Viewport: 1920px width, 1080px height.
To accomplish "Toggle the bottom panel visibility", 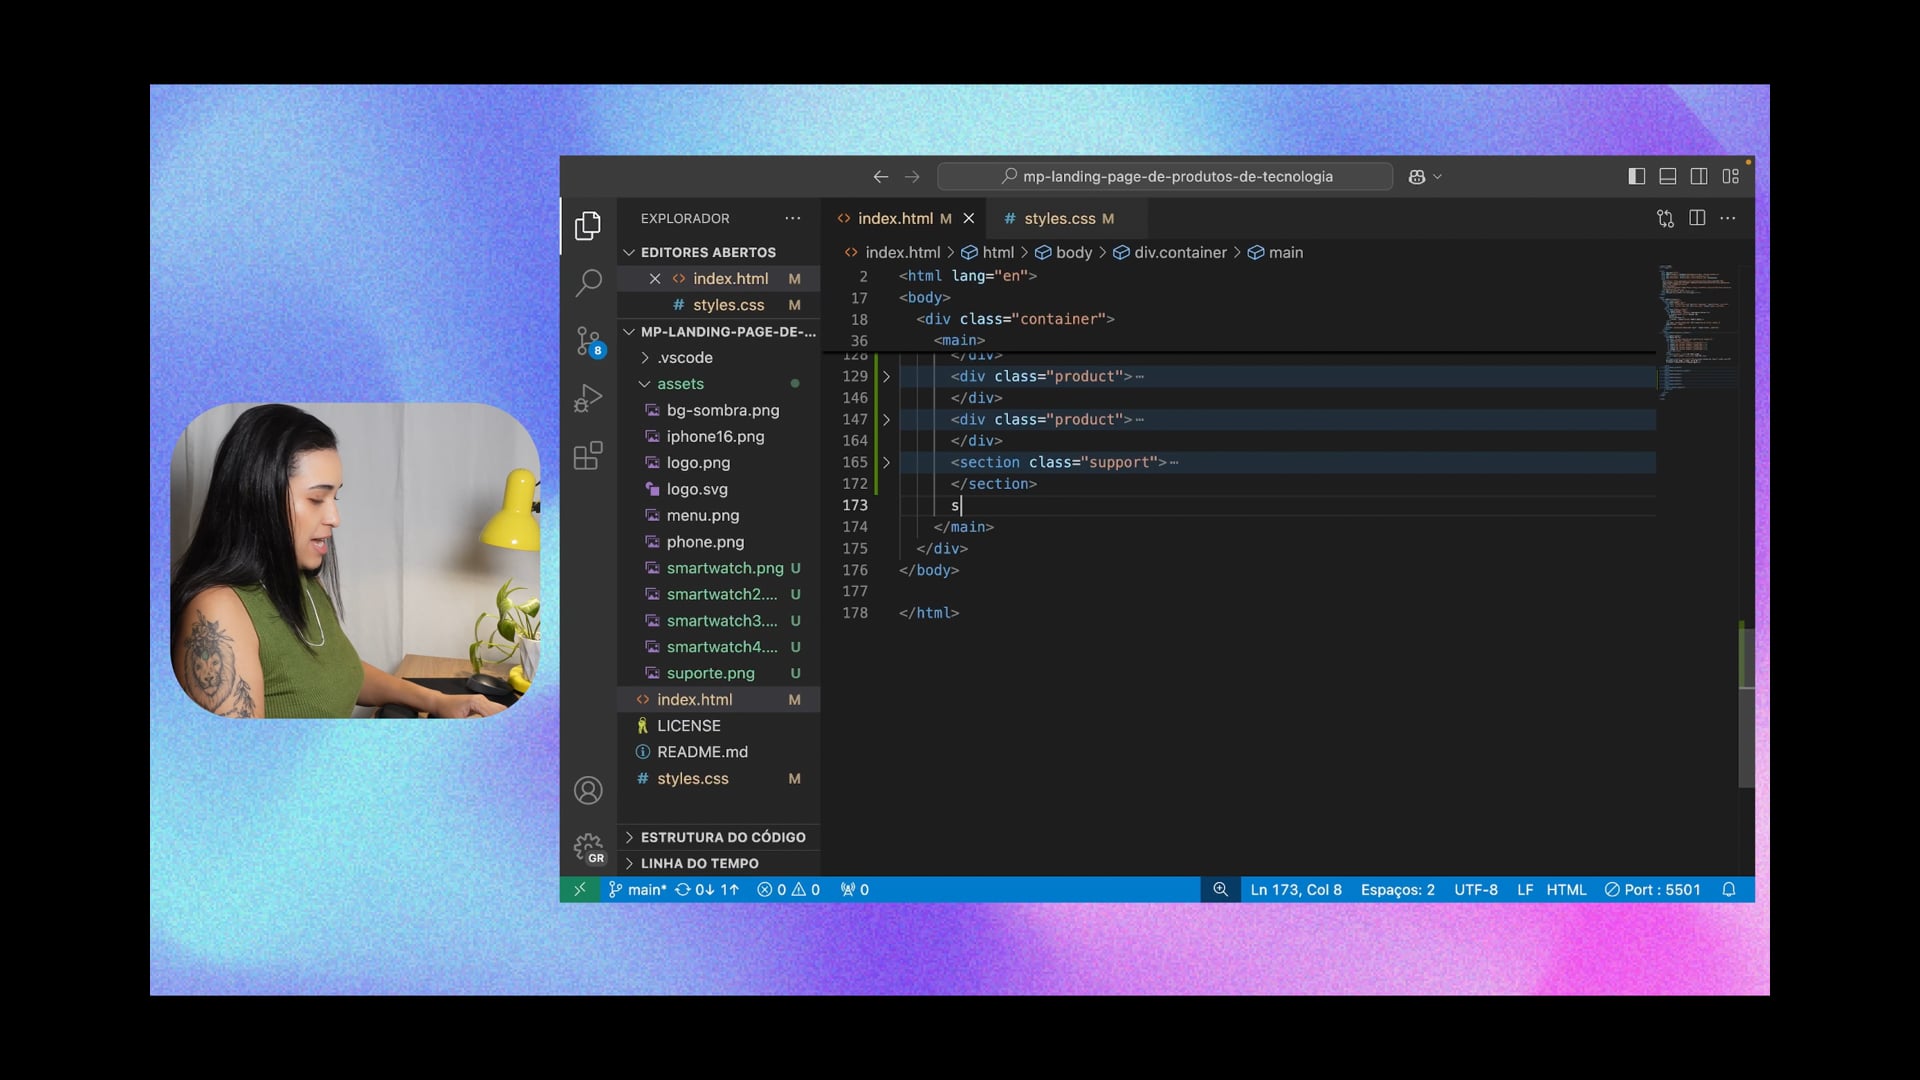I will point(1668,176).
